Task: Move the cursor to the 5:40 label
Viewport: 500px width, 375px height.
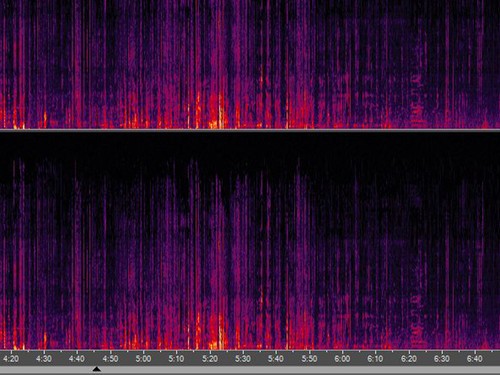Action: pyautogui.click(x=276, y=359)
